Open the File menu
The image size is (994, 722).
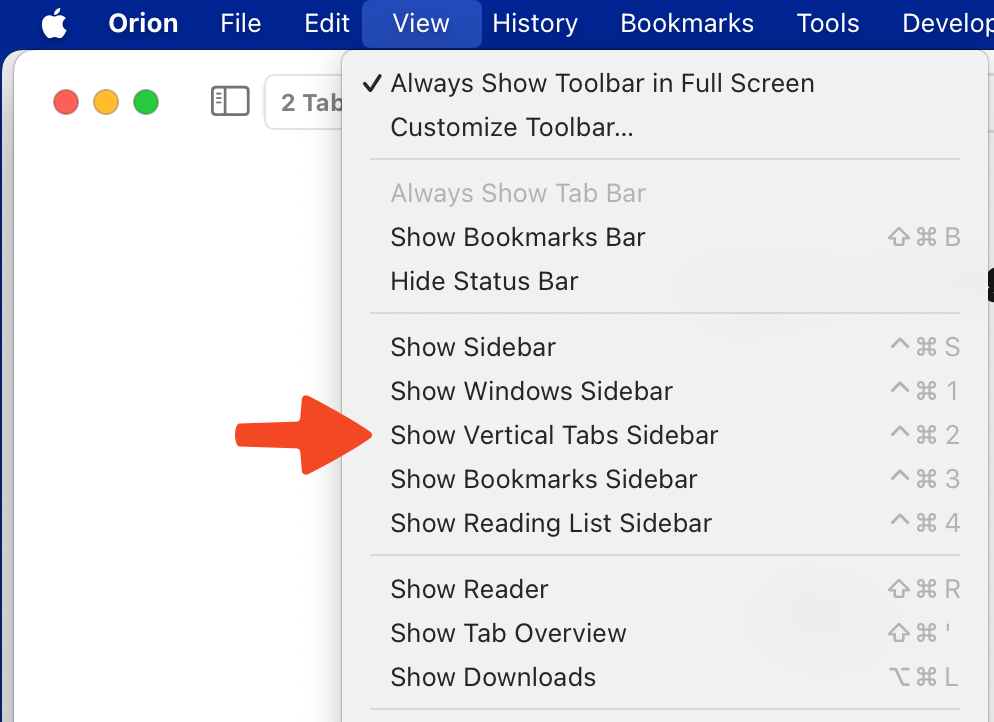pos(240,23)
